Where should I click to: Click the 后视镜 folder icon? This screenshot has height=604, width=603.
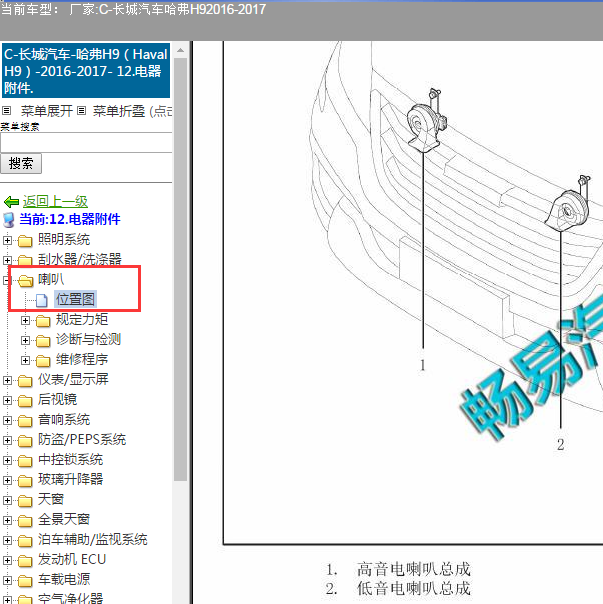point(25,401)
